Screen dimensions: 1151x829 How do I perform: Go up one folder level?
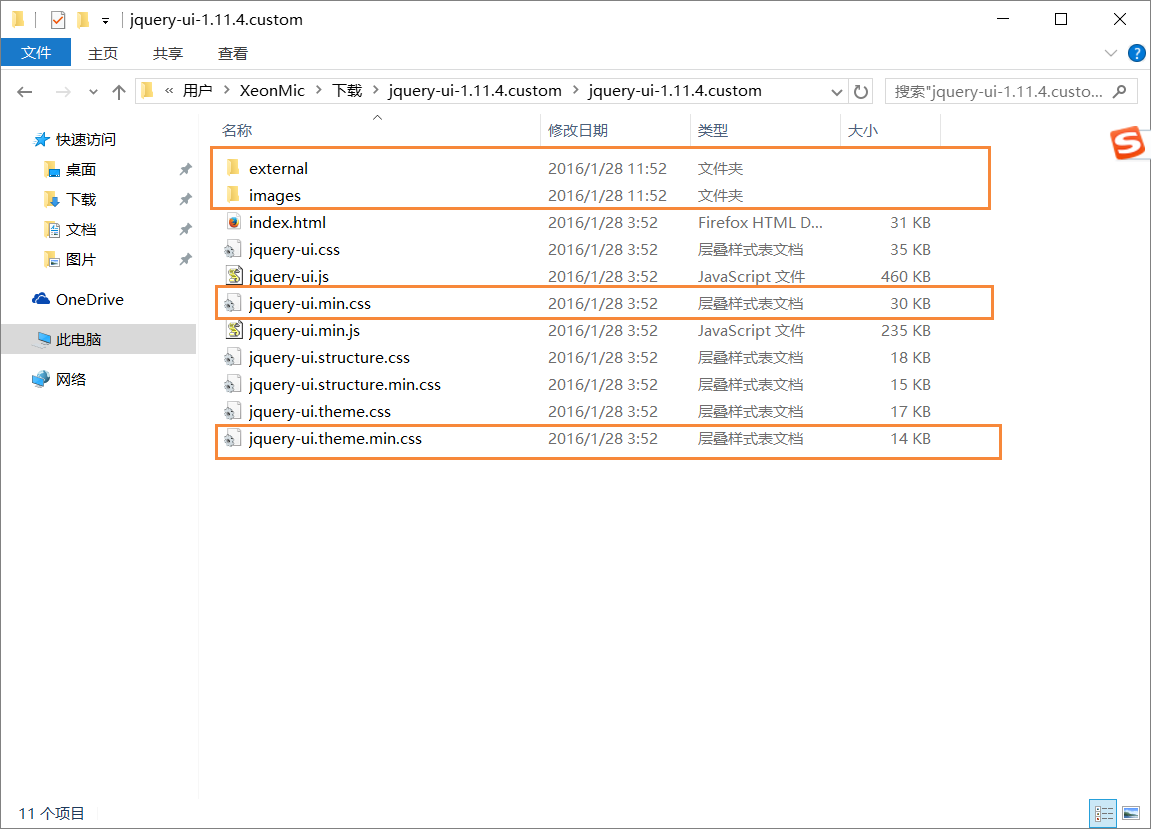119,92
